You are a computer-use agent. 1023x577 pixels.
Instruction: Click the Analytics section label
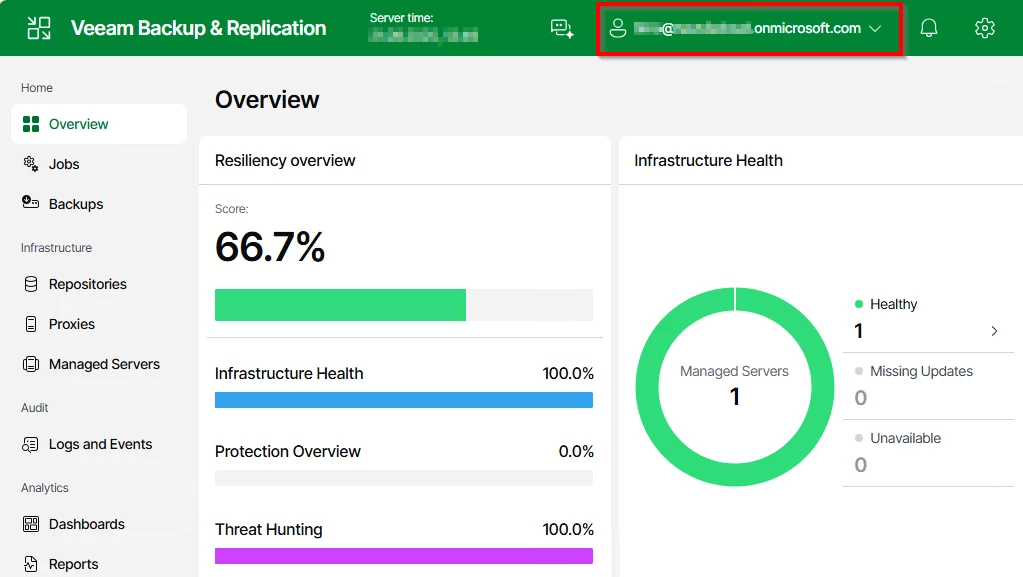pyautogui.click(x=44, y=488)
